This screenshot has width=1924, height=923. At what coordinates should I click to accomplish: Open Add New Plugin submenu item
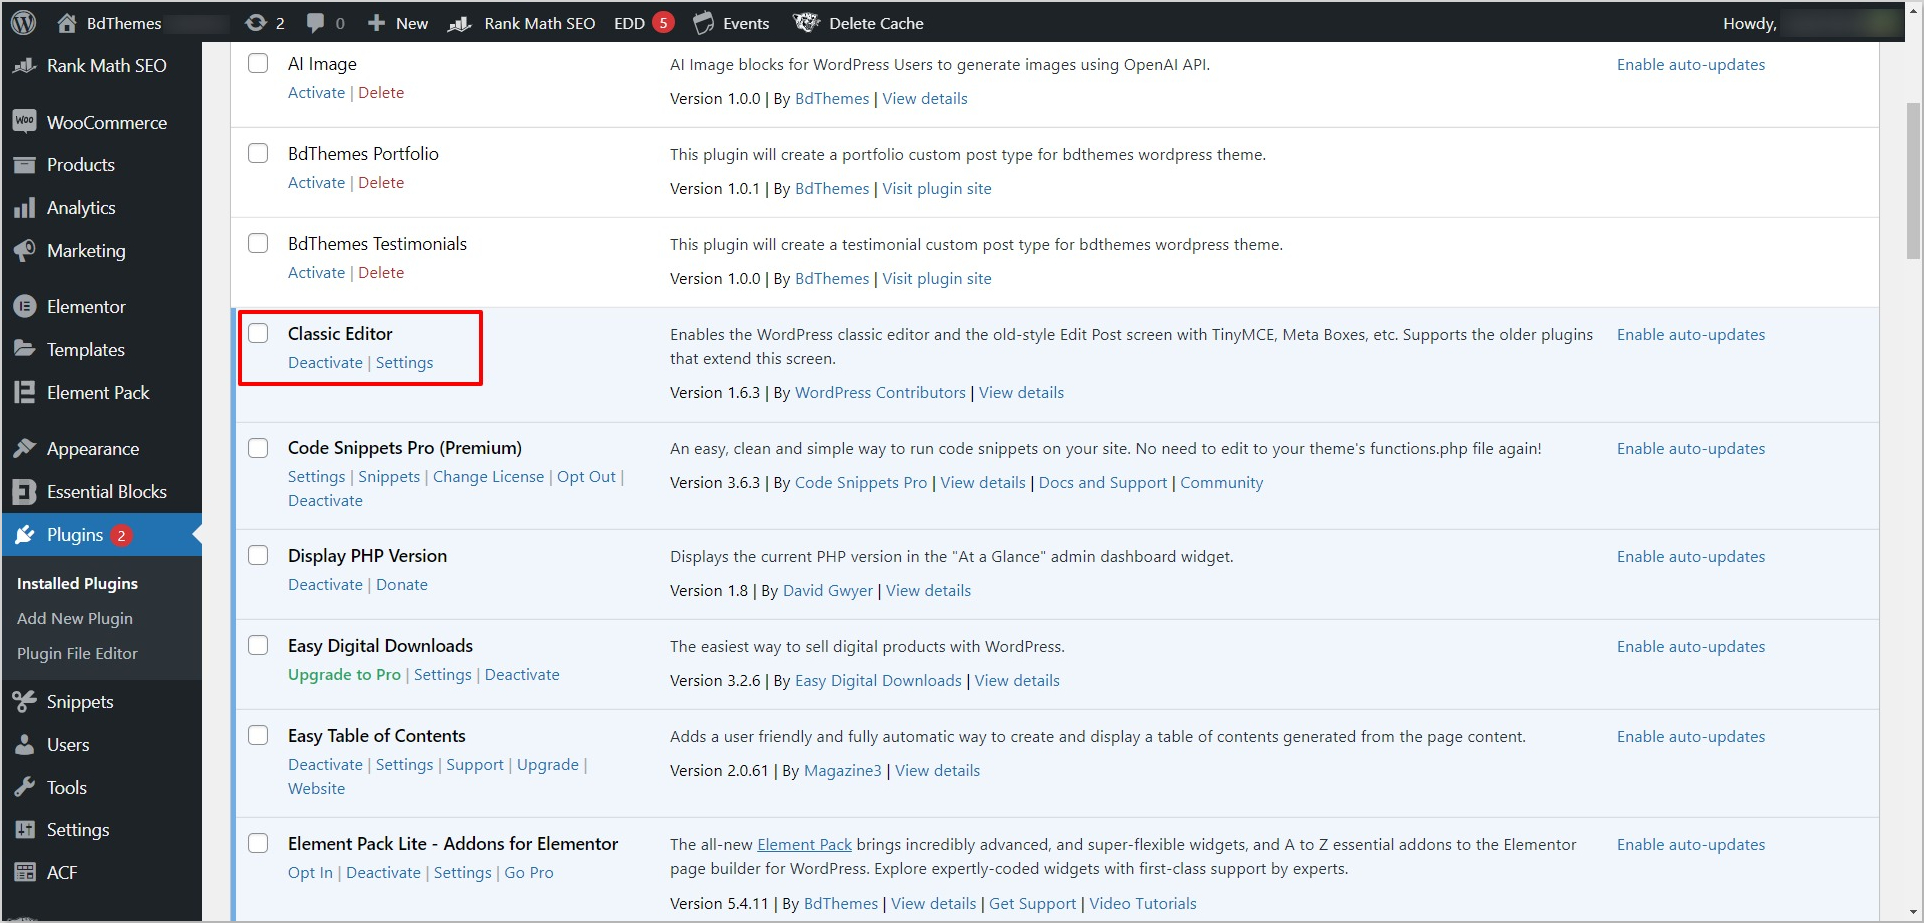75,618
